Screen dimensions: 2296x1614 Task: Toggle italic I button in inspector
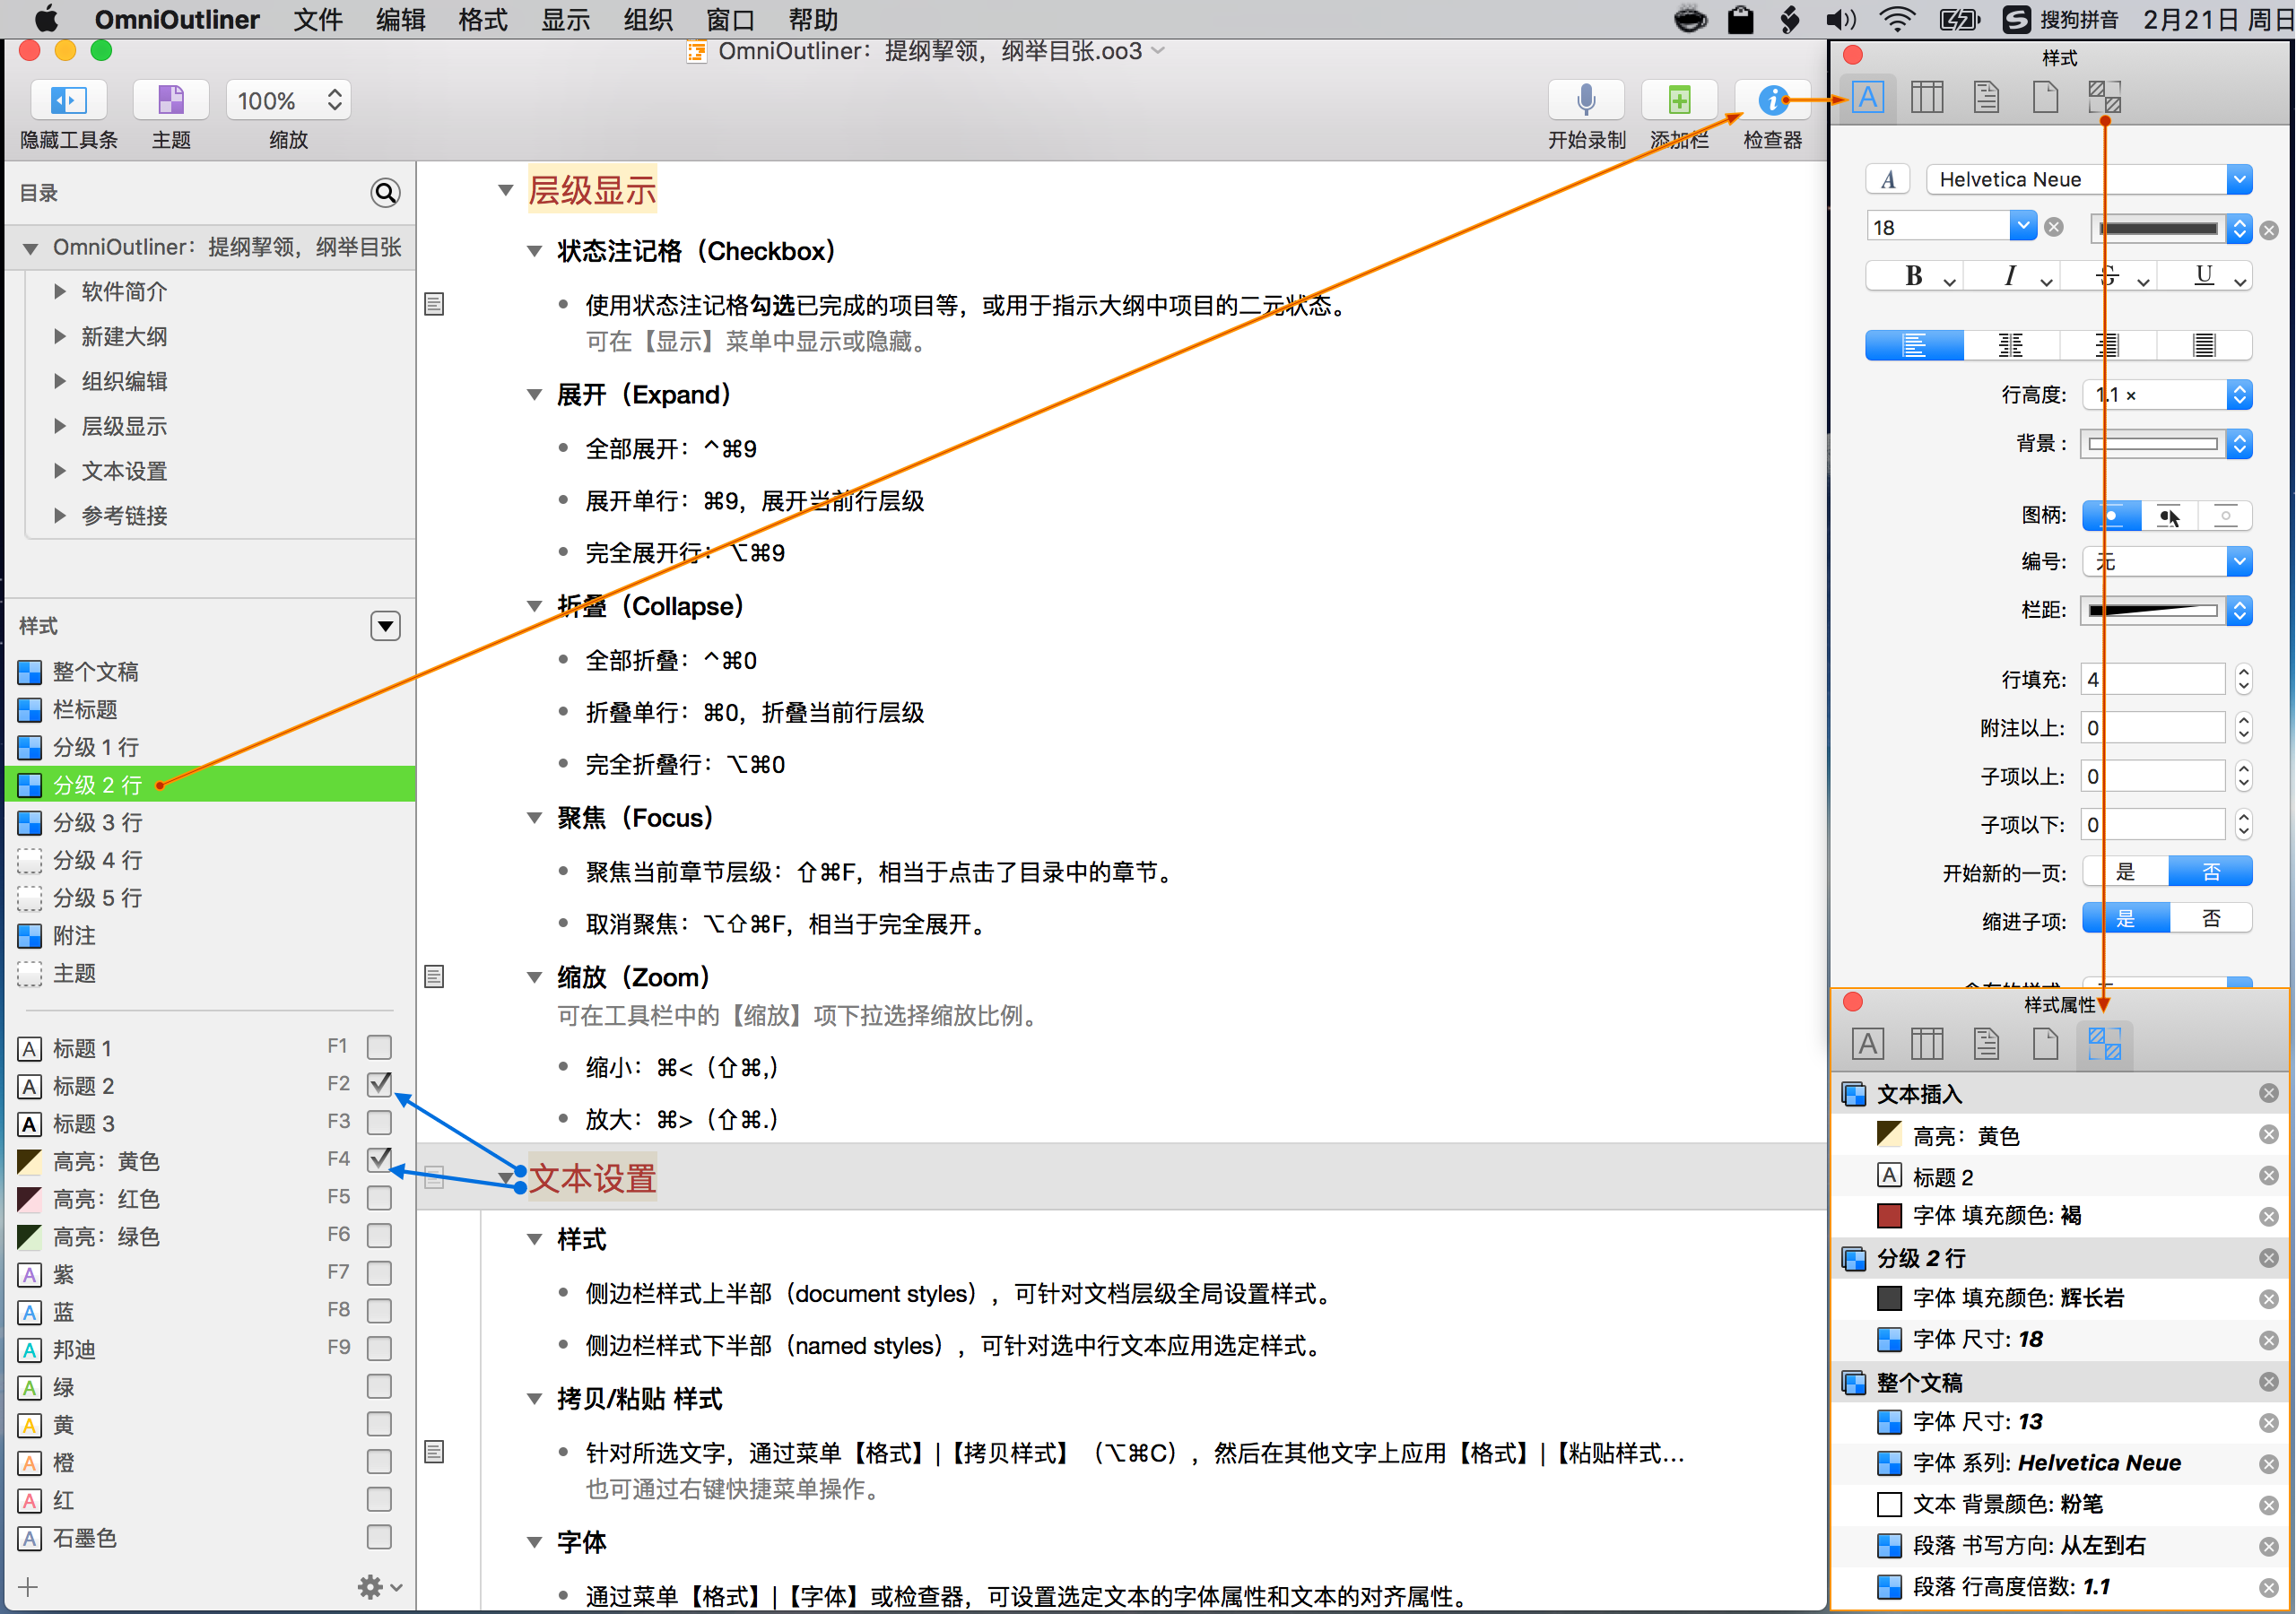(2010, 276)
